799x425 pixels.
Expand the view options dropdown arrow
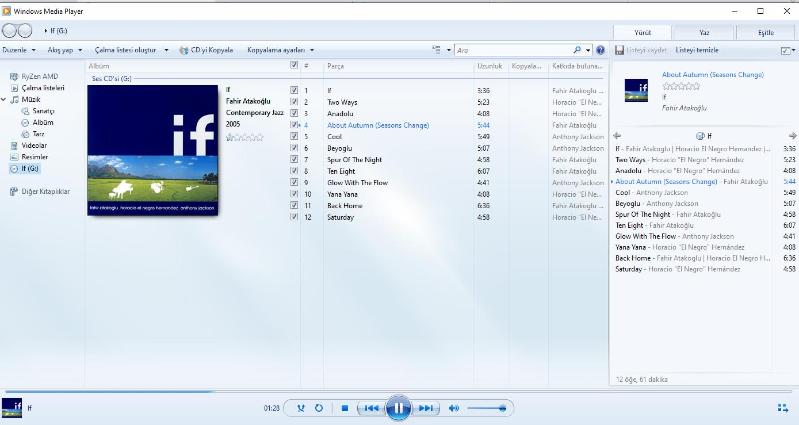point(449,50)
